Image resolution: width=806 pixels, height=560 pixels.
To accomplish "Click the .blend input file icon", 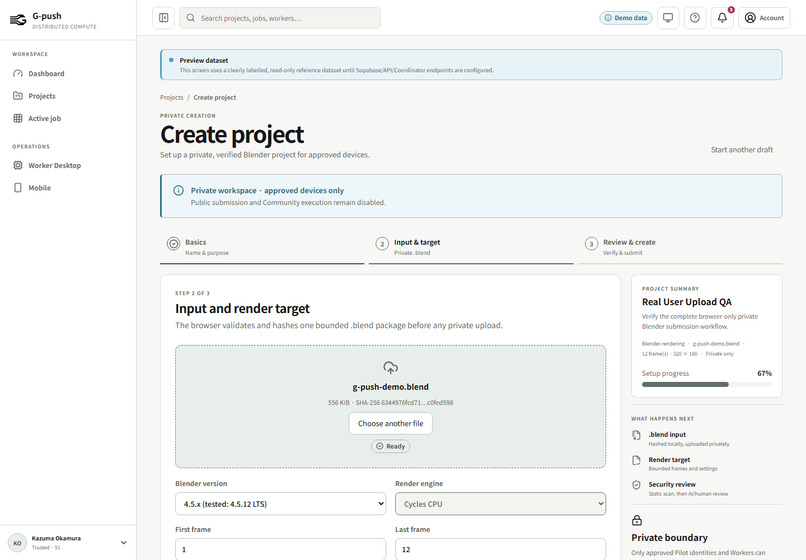I will coord(636,435).
